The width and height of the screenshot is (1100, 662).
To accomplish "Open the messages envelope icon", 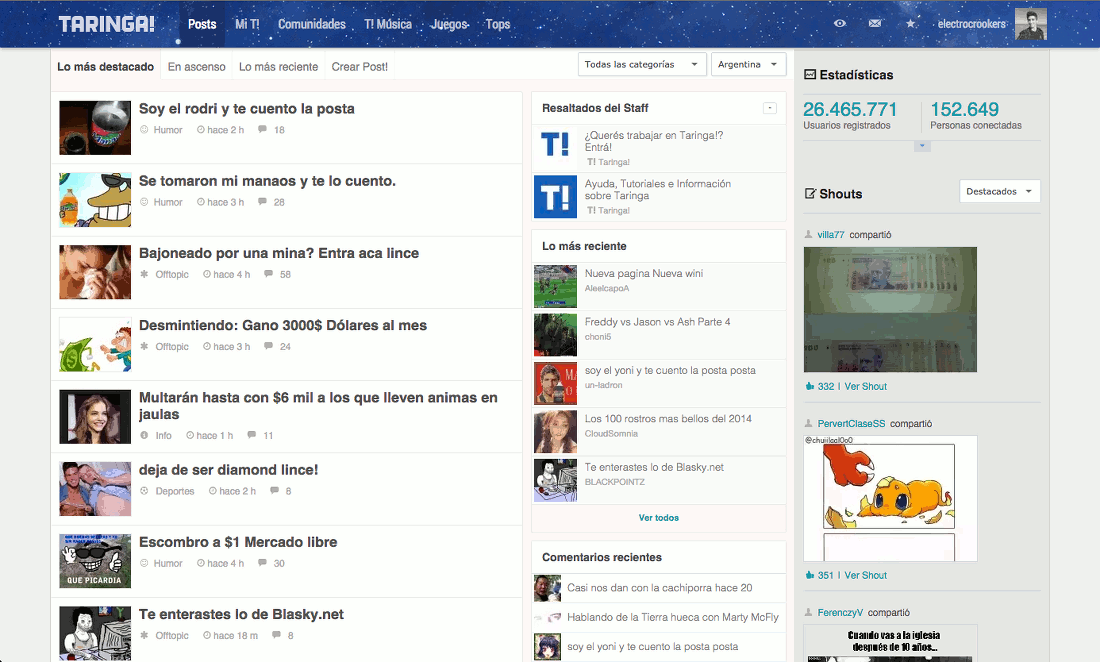I will point(875,23).
